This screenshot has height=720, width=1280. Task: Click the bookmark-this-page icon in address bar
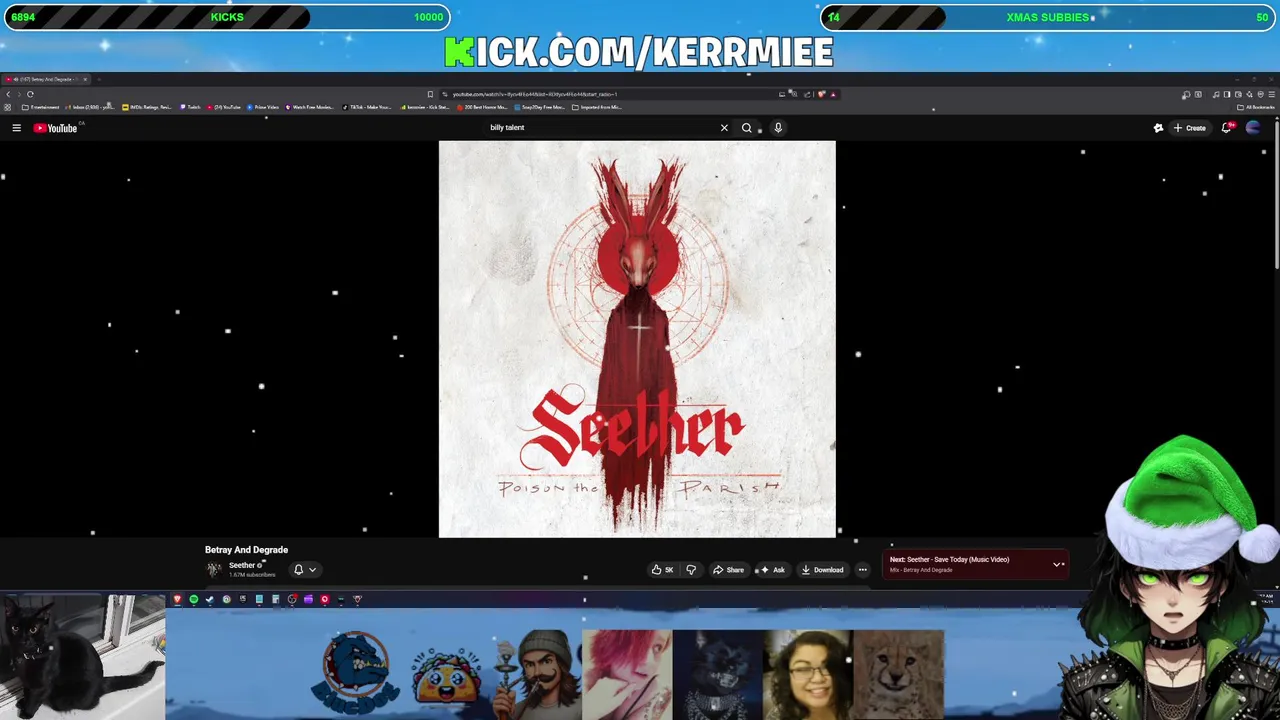click(x=430, y=94)
